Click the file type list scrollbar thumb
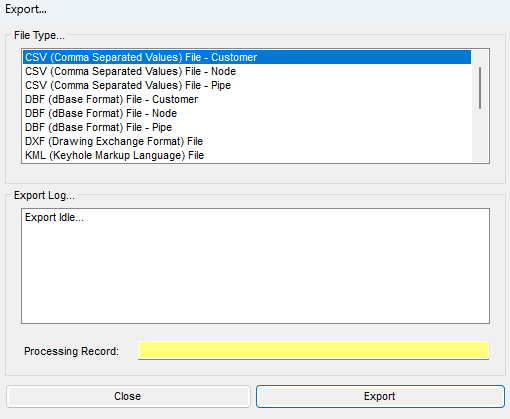Image resolution: width=510 pixels, height=419 pixels. 480,88
